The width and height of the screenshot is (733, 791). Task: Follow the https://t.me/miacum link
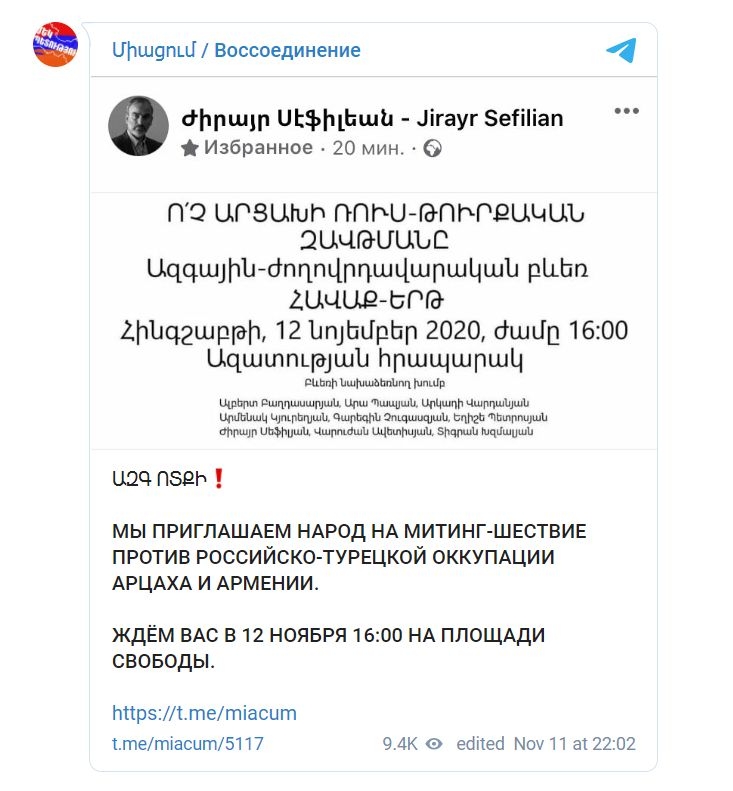[204, 713]
